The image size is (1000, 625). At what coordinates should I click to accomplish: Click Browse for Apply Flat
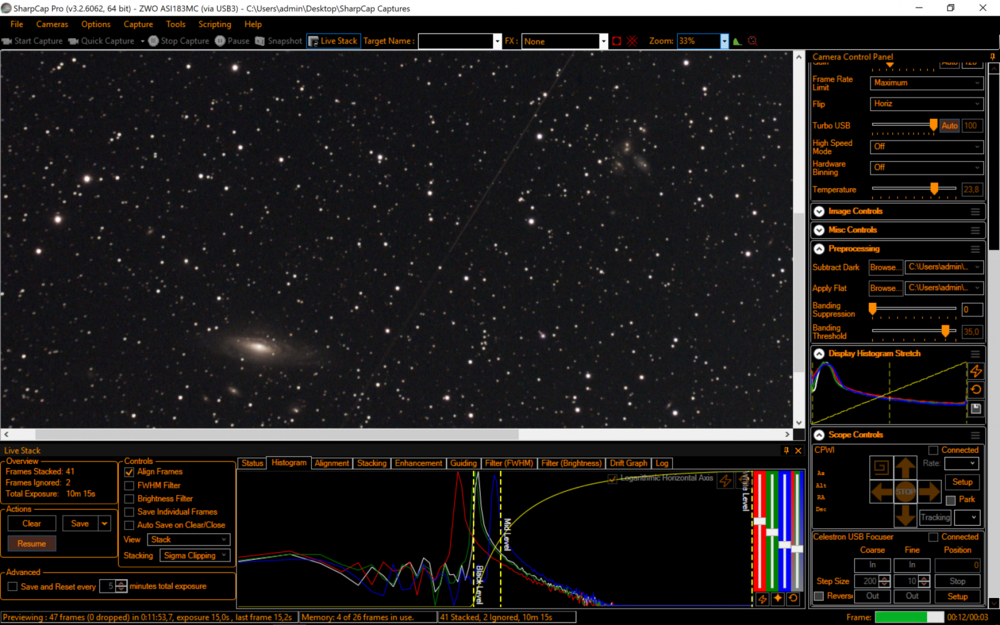point(885,288)
